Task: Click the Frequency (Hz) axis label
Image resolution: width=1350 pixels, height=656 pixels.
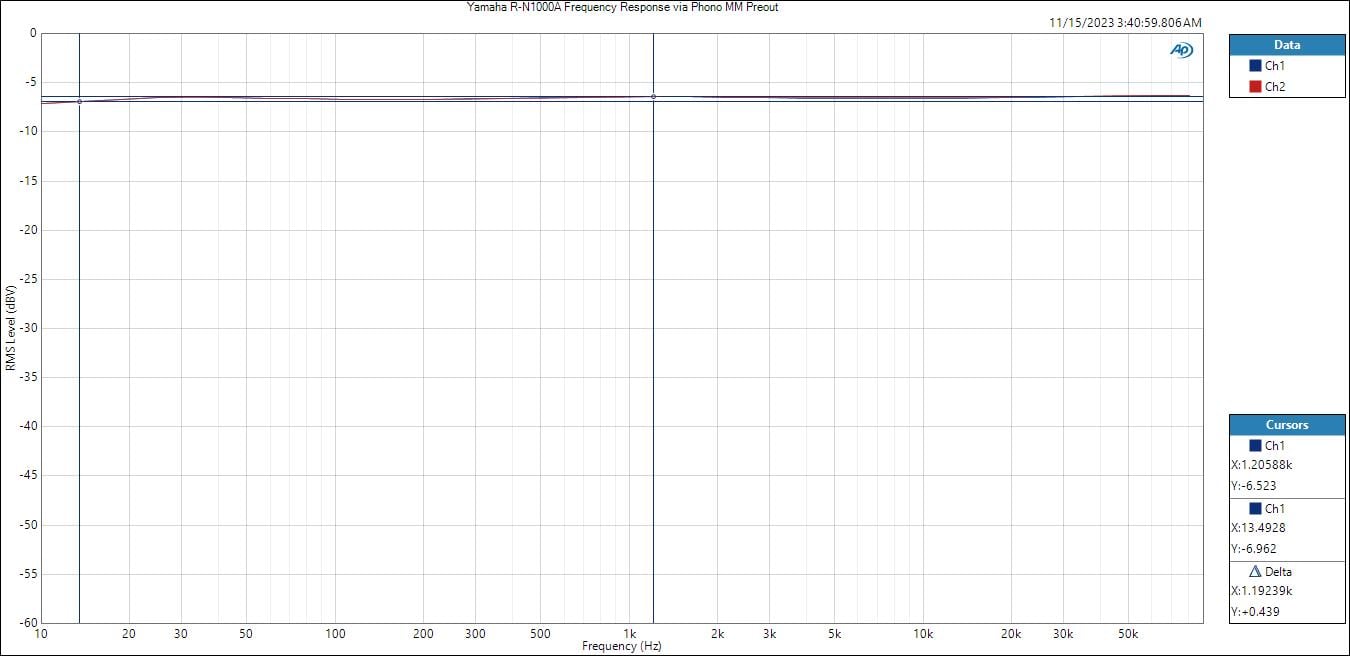Action: [622, 646]
